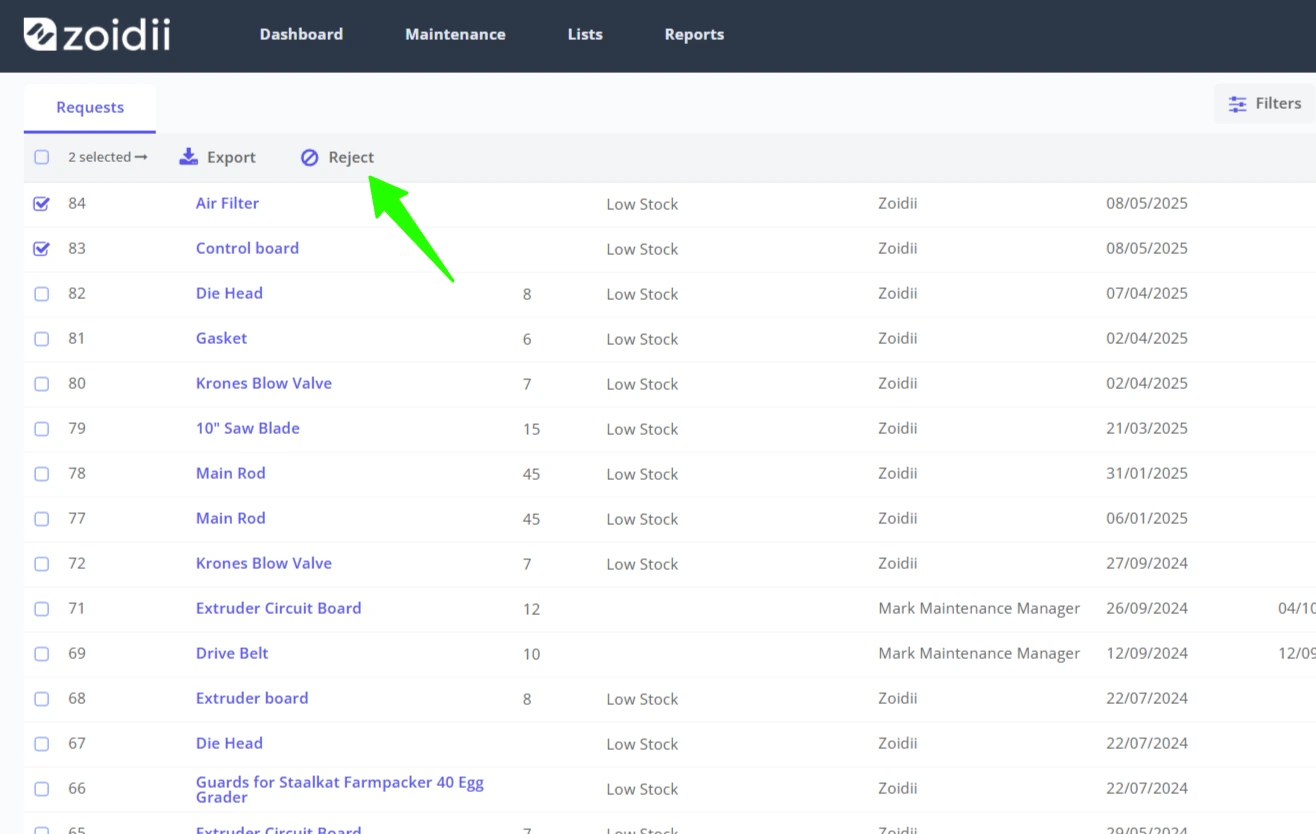
Task: Click the Filters sliders icon
Action: [x=1238, y=104]
